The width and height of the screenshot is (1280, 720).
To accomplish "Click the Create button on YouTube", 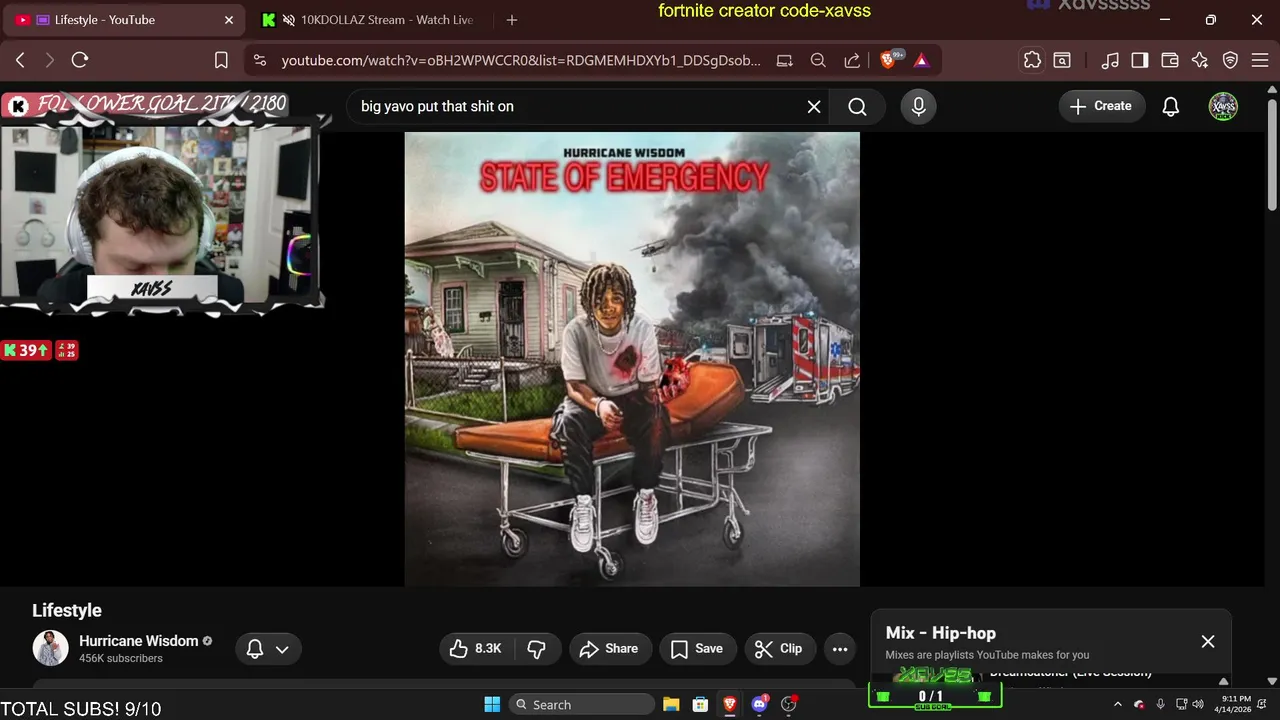I will (1101, 106).
